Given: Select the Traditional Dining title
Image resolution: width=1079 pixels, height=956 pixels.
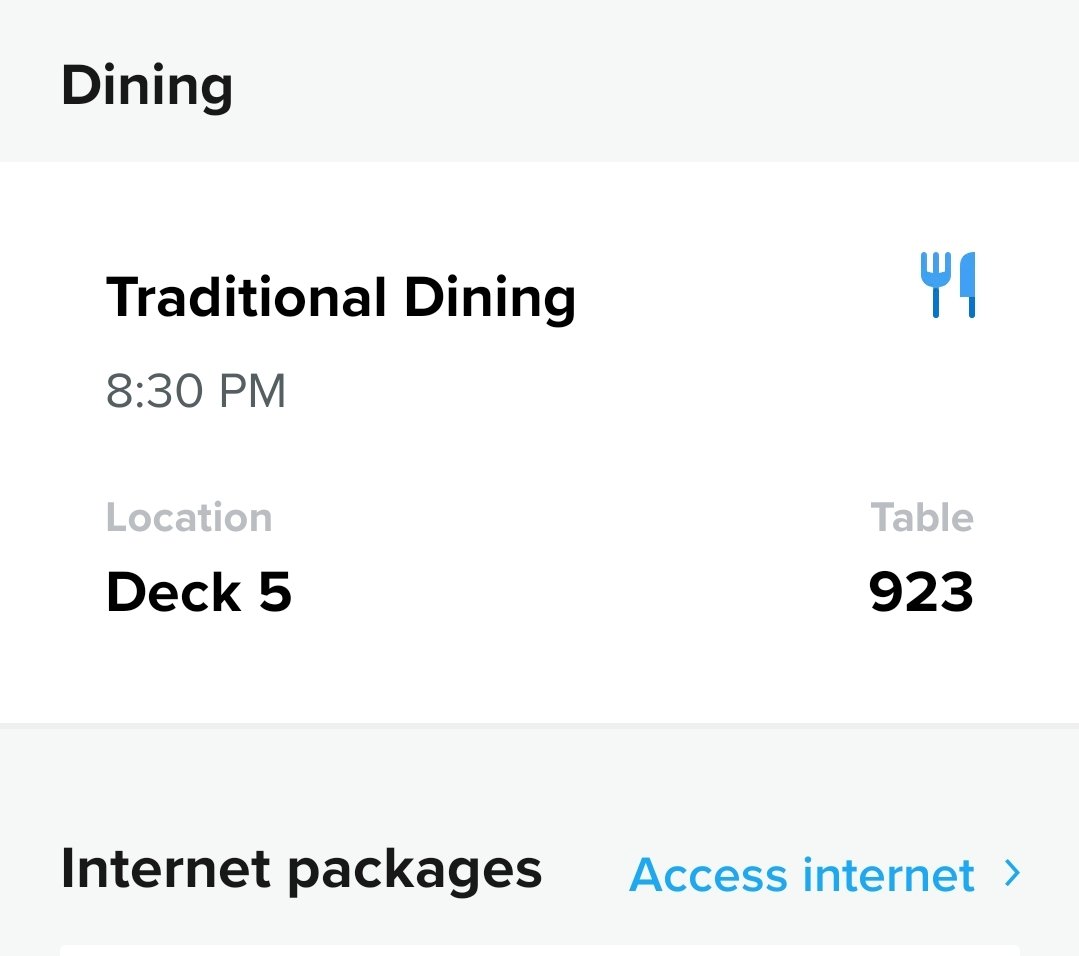Looking at the screenshot, I should click(x=341, y=297).
